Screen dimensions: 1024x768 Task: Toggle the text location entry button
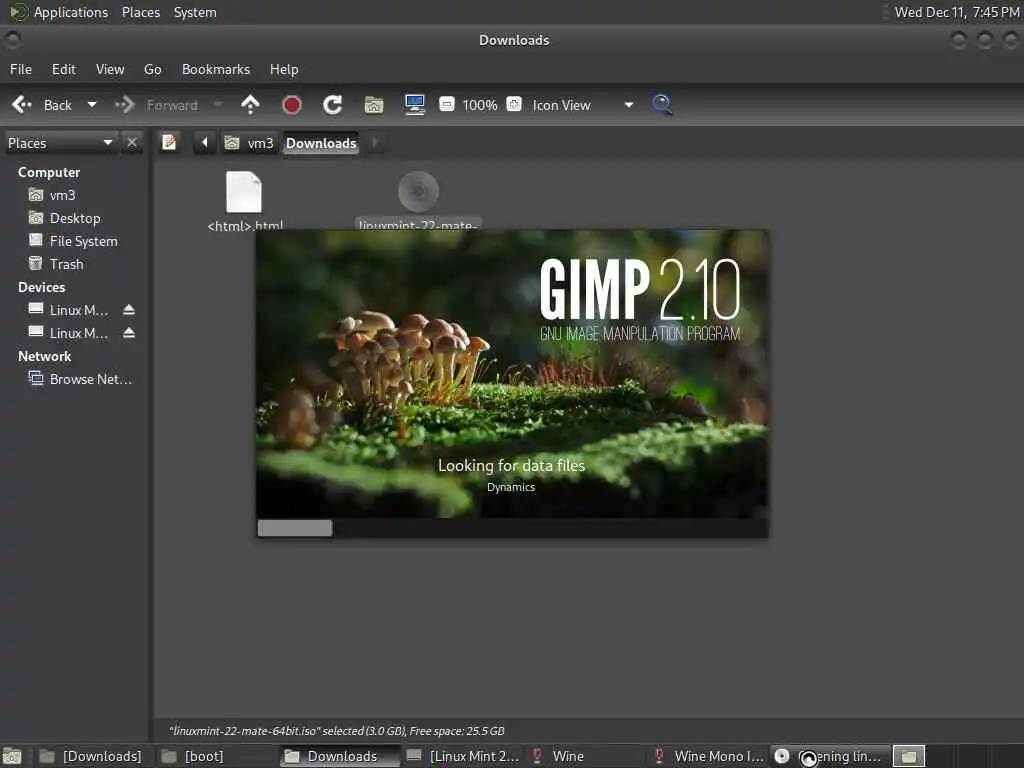(169, 142)
